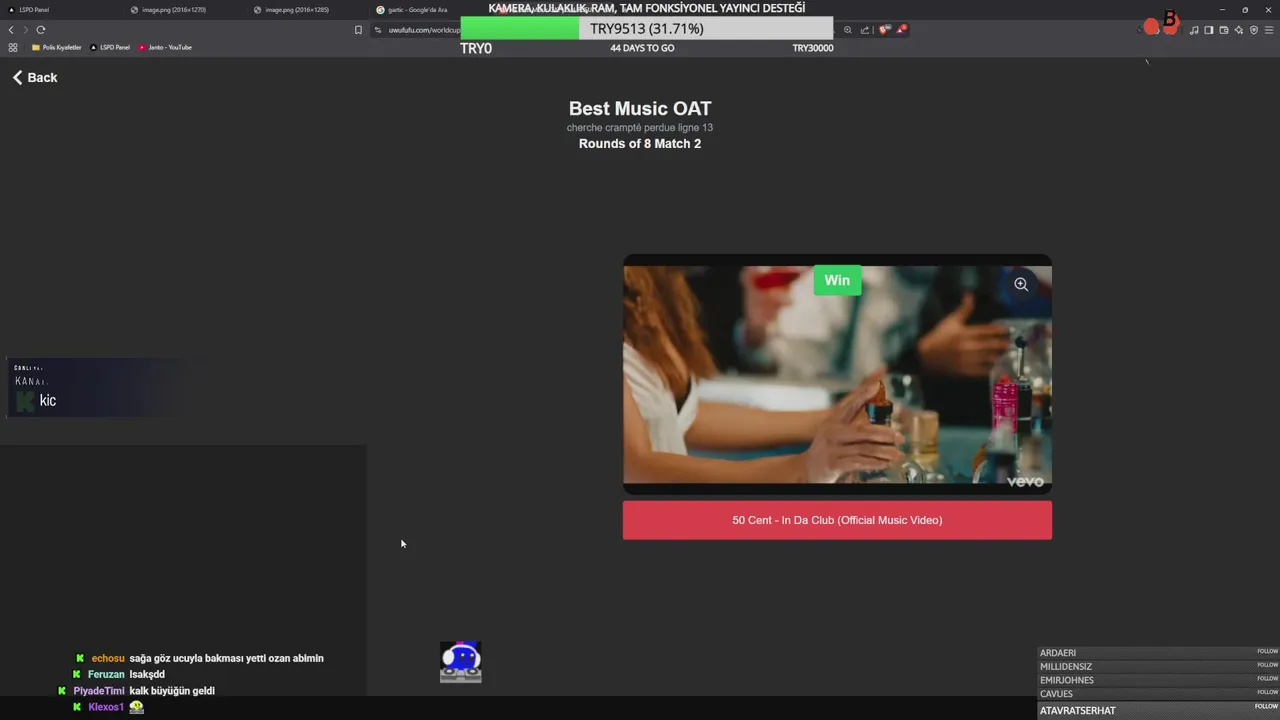This screenshot has width=1280, height=720.
Task: Click the EMIRJOHNES follower entry
Action: (x=1159, y=680)
